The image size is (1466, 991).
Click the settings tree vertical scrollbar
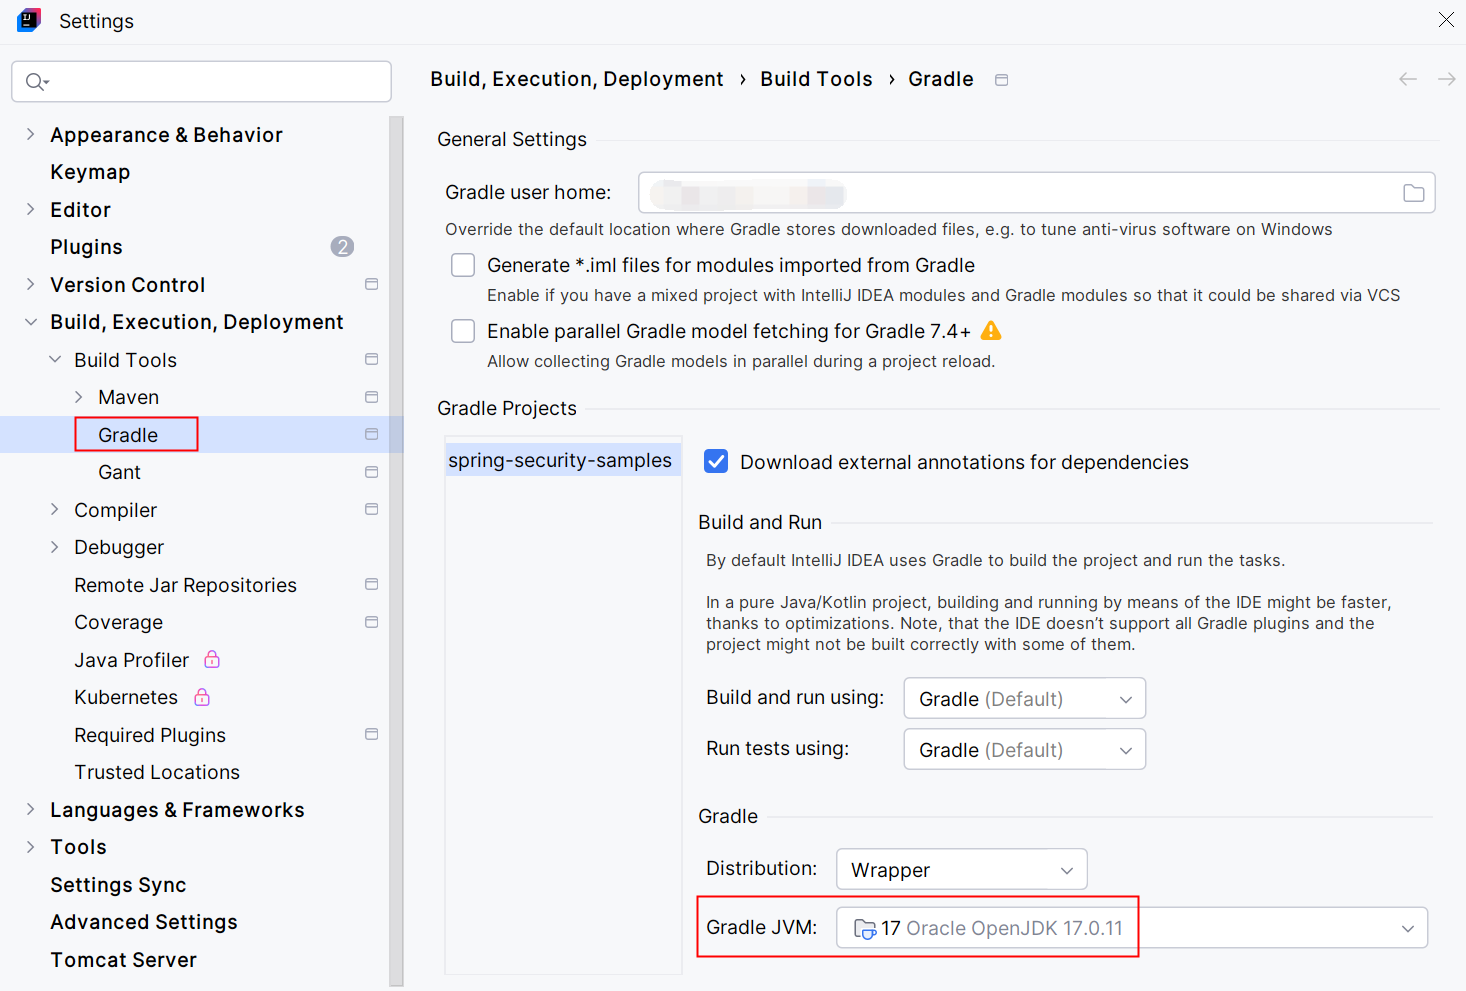click(396, 550)
